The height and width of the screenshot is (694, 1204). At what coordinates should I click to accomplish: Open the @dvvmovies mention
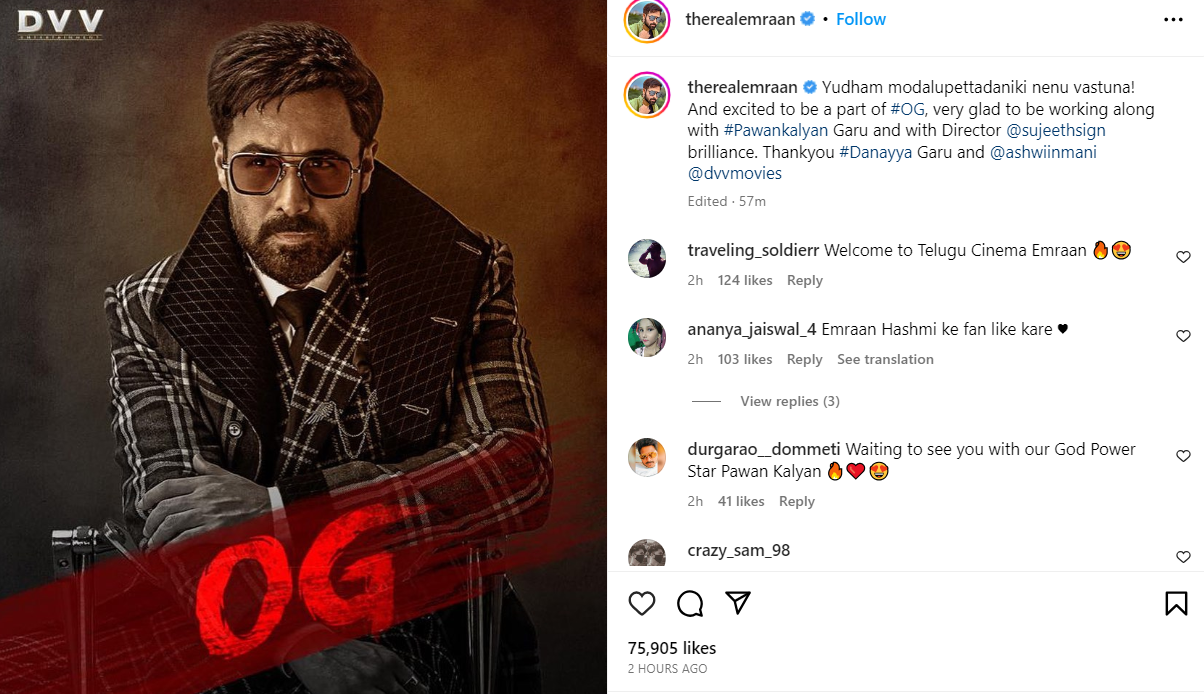coord(735,173)
